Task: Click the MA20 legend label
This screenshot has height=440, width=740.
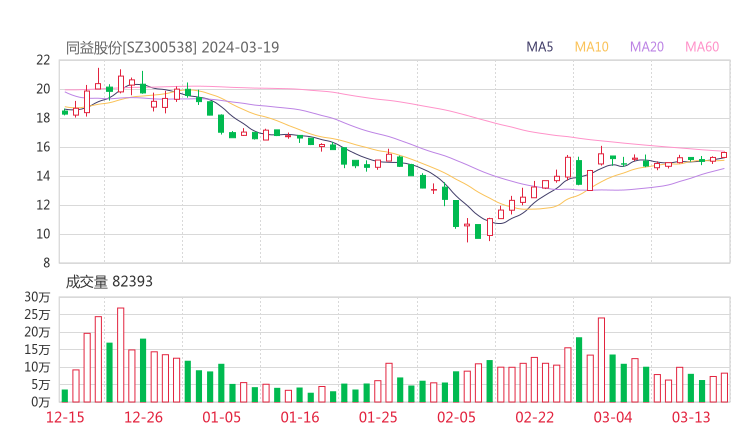Action: click(x=647, y=47)
